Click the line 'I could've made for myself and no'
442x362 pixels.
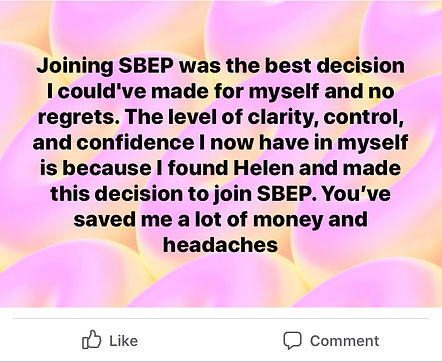point(220,91)
